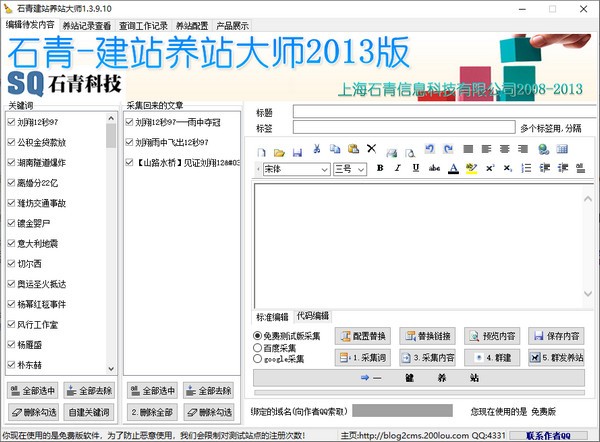Toggle strikethrough abc formatting
This screenshot has width=600, height=442.
[x=434, y=168]
